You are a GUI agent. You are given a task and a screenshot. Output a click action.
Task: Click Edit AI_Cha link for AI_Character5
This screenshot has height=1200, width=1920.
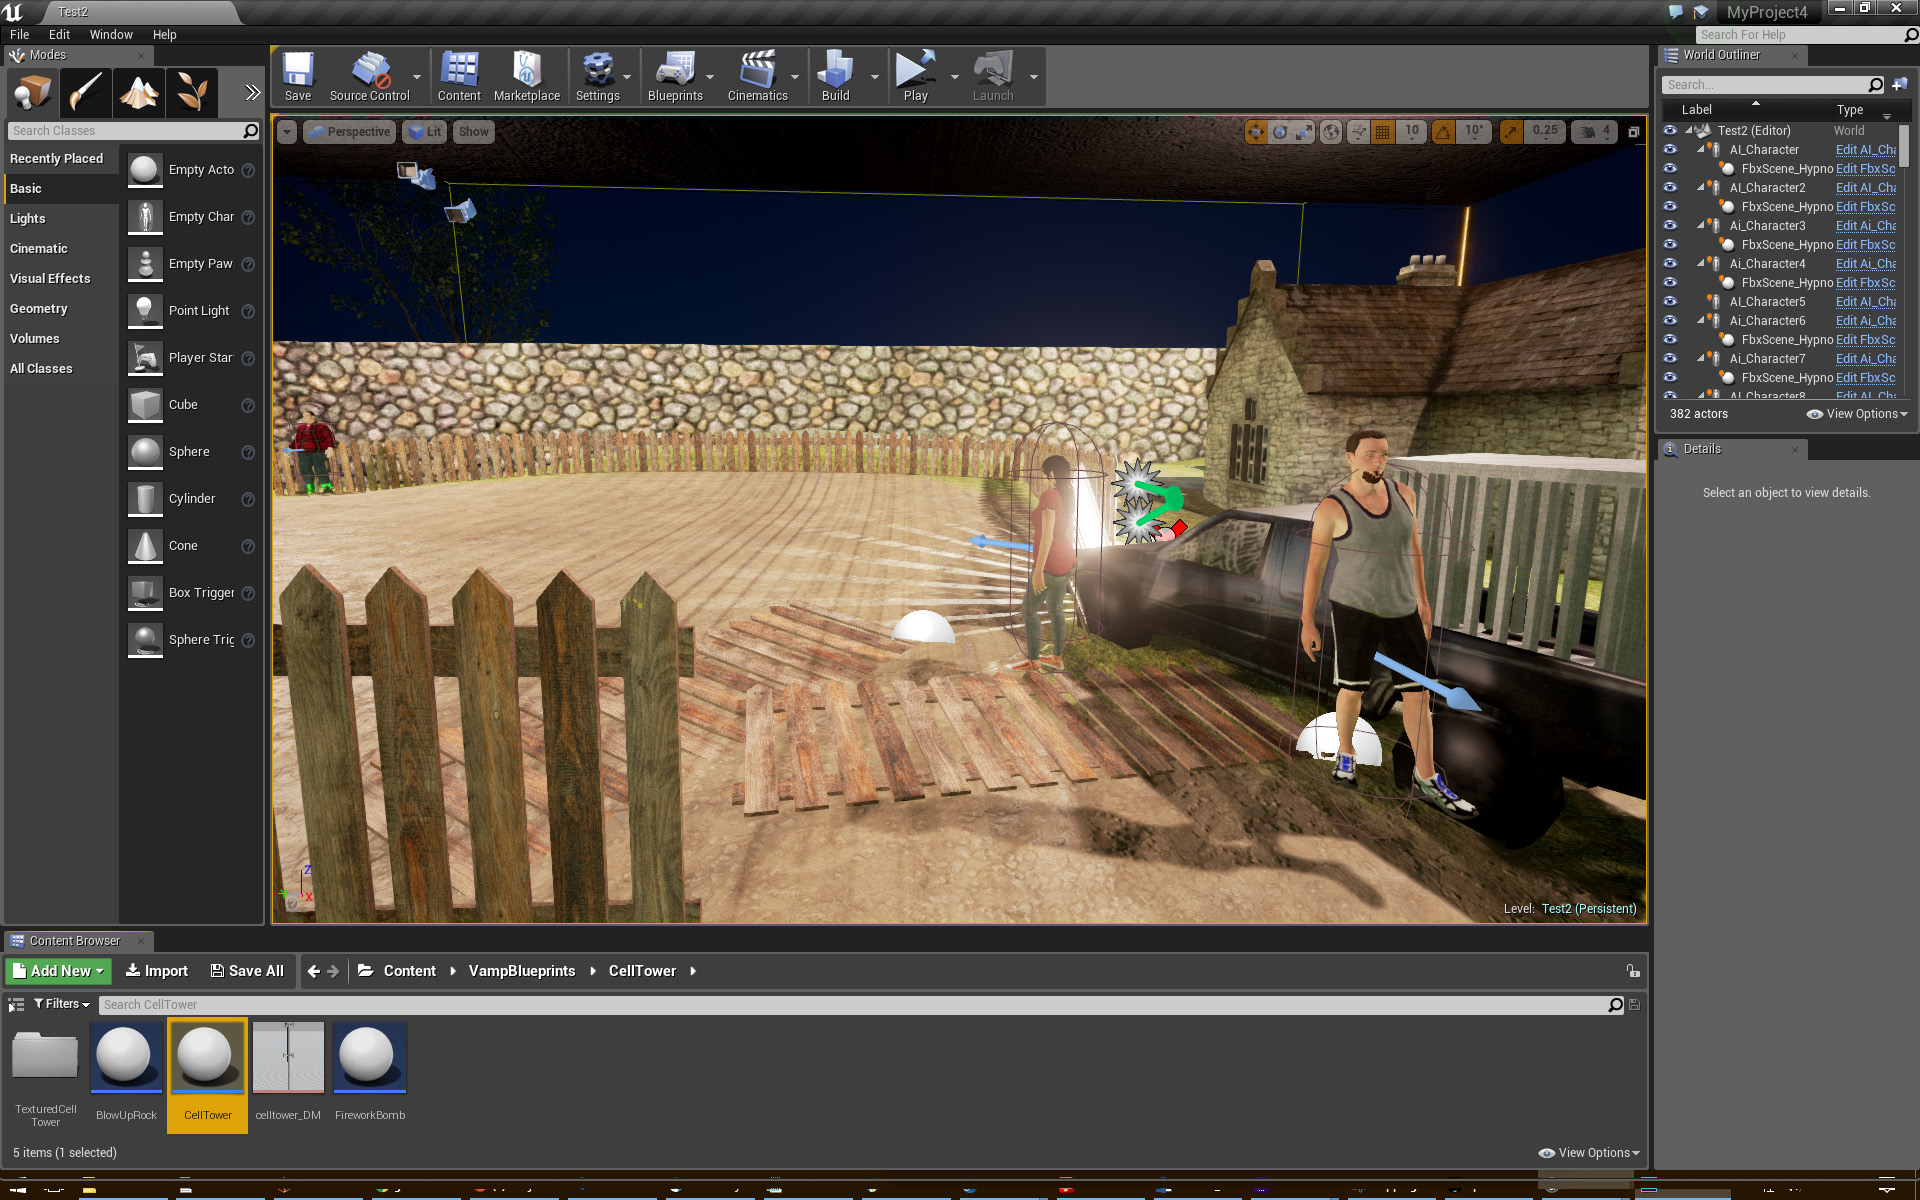click(x=1865, y=302)
